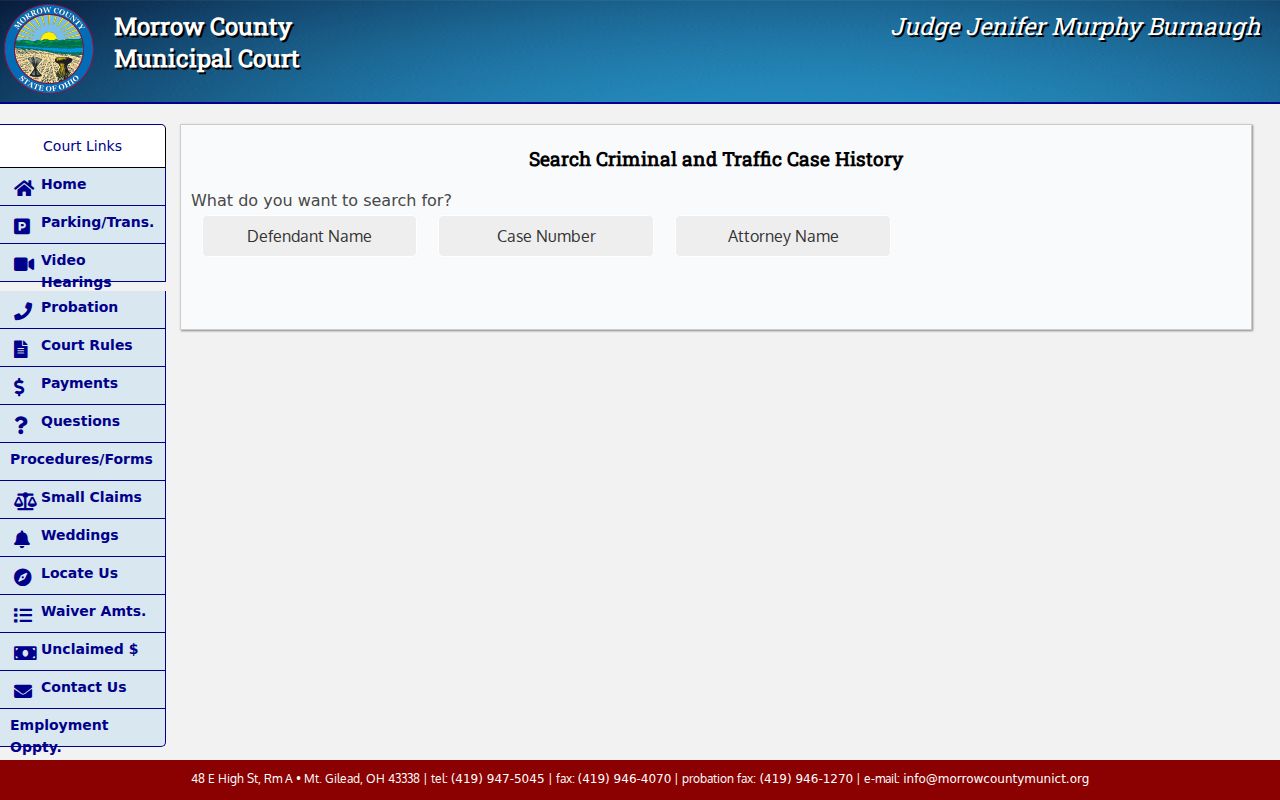Click the Search Criminal and Traffic Case History heading
This screenshot has width=1280, height=800.
click(716, 159)
